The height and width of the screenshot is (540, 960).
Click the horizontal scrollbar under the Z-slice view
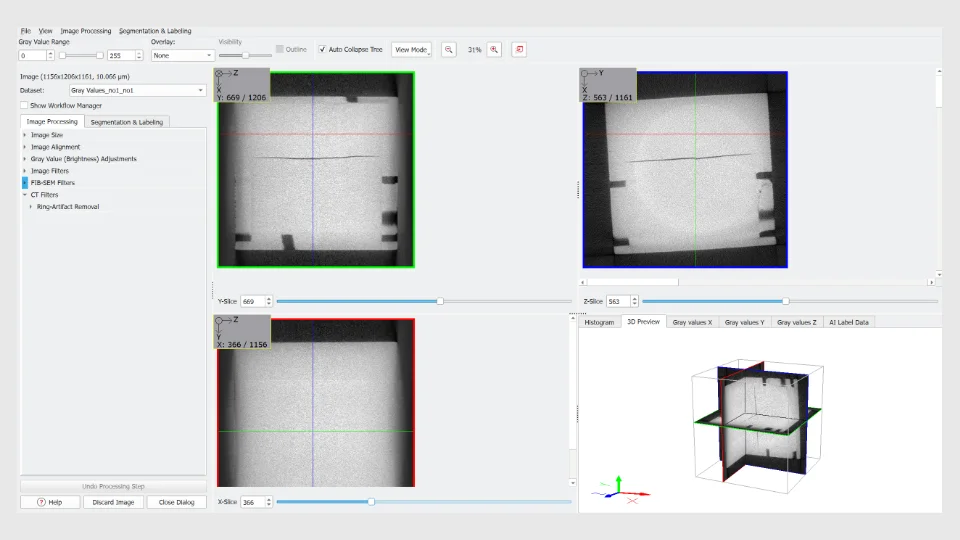point(758,282)
